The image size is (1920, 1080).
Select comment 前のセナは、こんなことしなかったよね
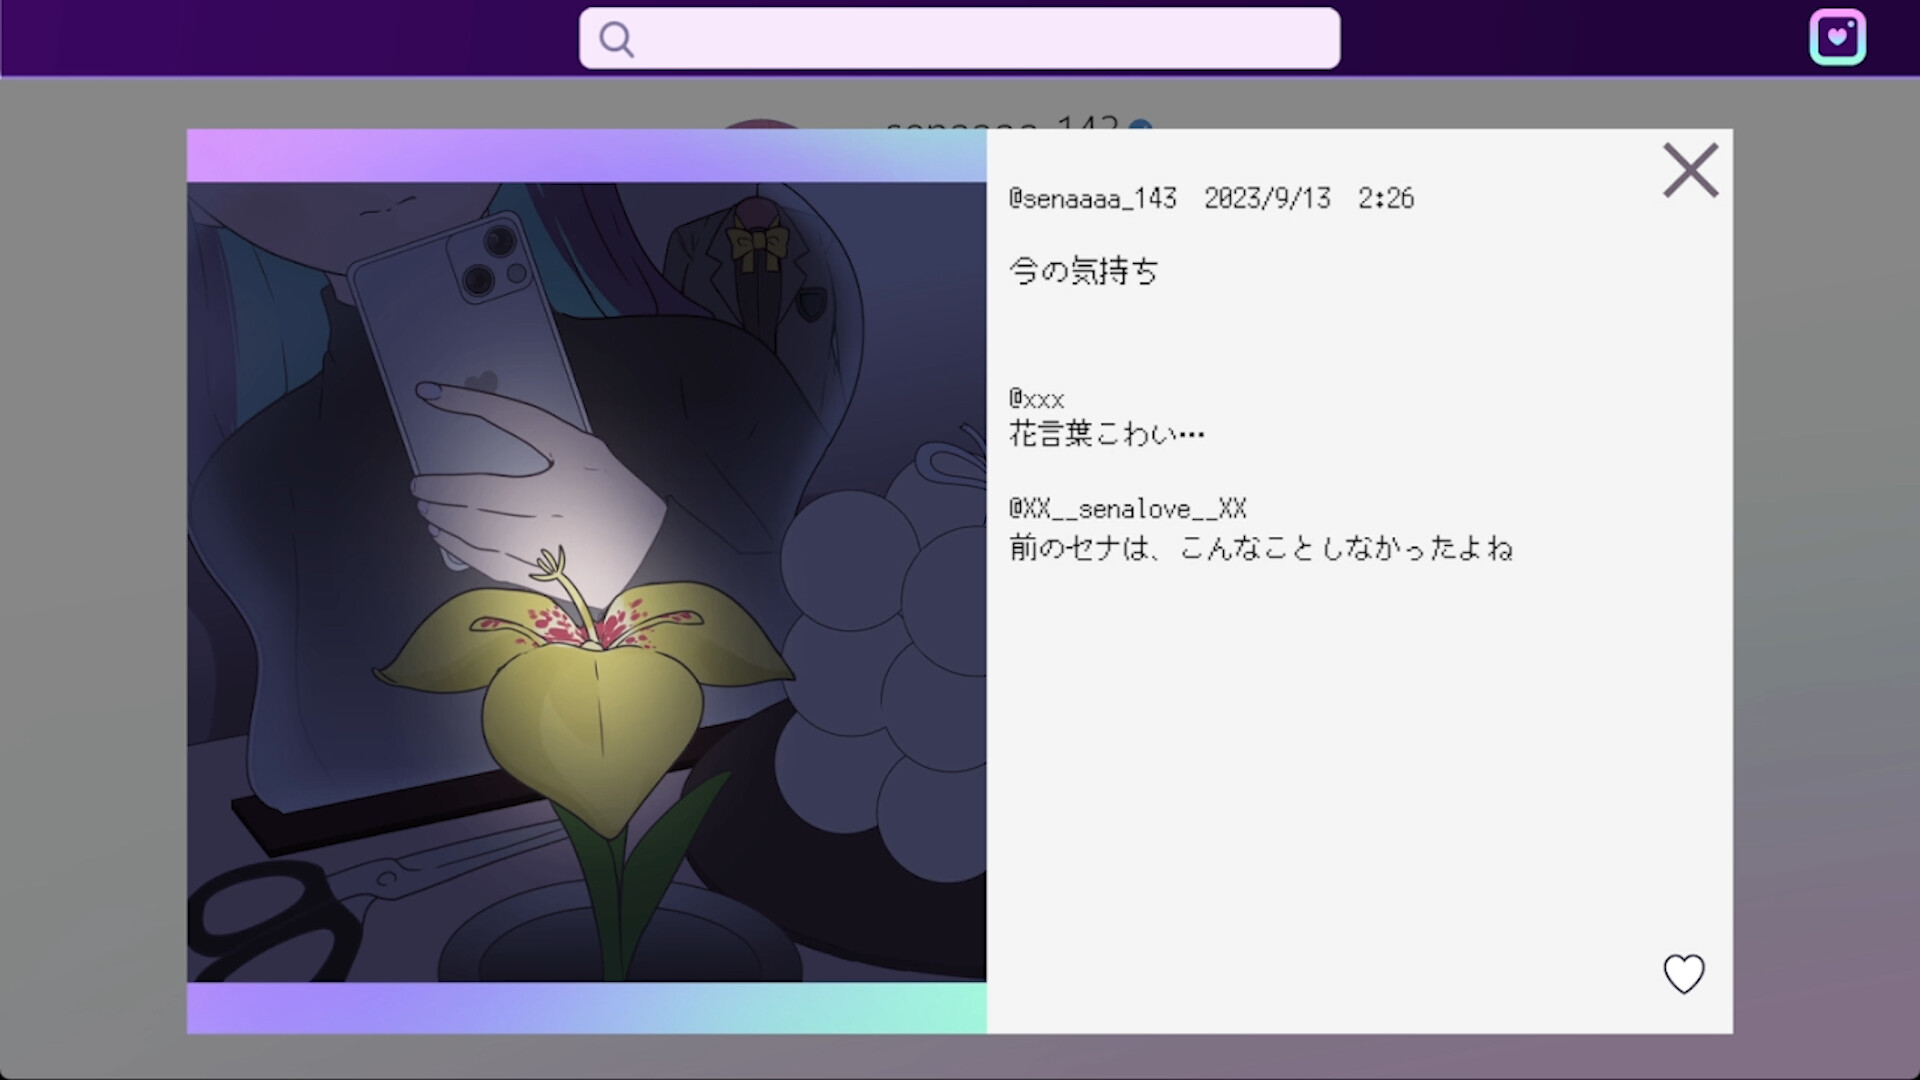[1260, 548]
